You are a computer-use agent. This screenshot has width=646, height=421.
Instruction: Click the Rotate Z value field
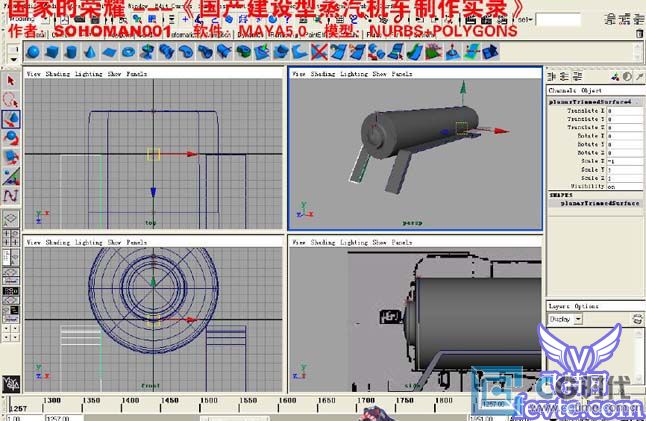[x=624, y=153]
